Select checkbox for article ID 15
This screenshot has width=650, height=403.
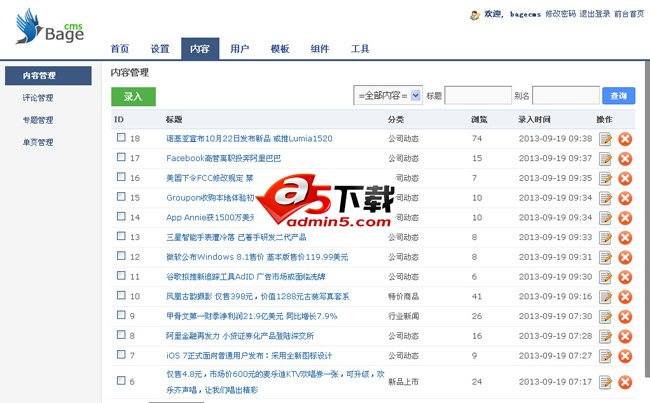coord(121,197)
